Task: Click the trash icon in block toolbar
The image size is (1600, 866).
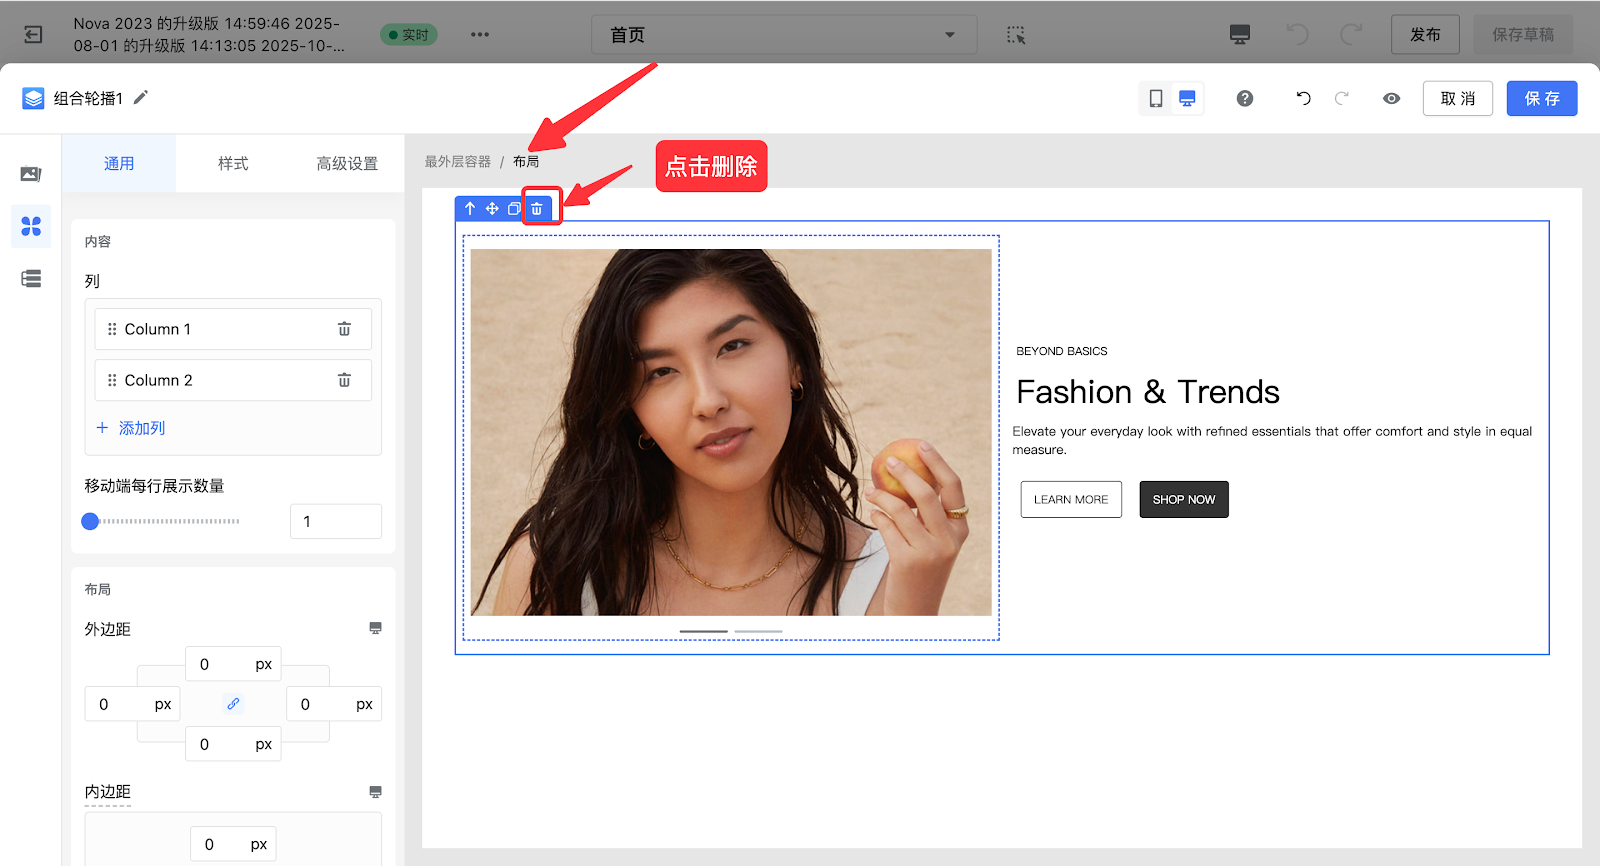Action: (537, 209)
